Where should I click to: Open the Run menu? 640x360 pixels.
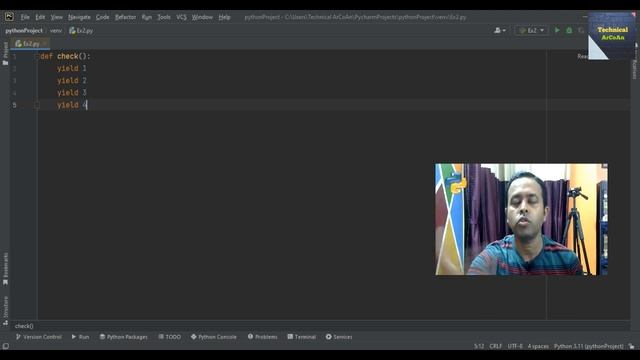pos(147,17)
